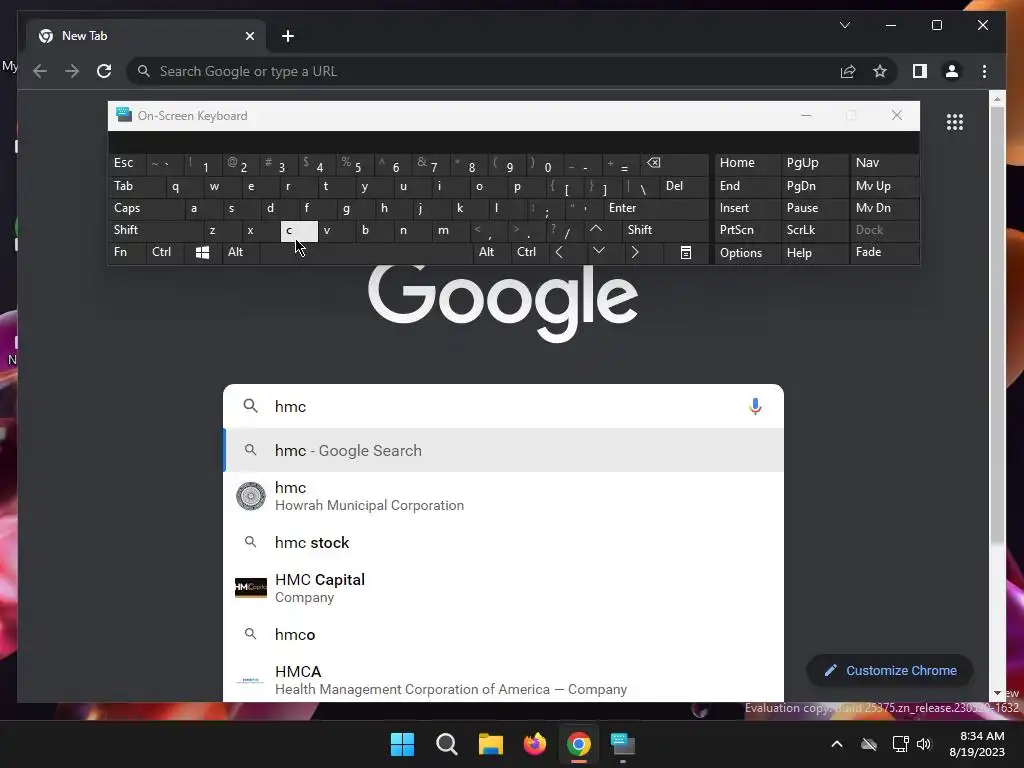Select the hmc - Google Search suggestion
Screen dimensions: 1024x768
click(x=504, y=451)
